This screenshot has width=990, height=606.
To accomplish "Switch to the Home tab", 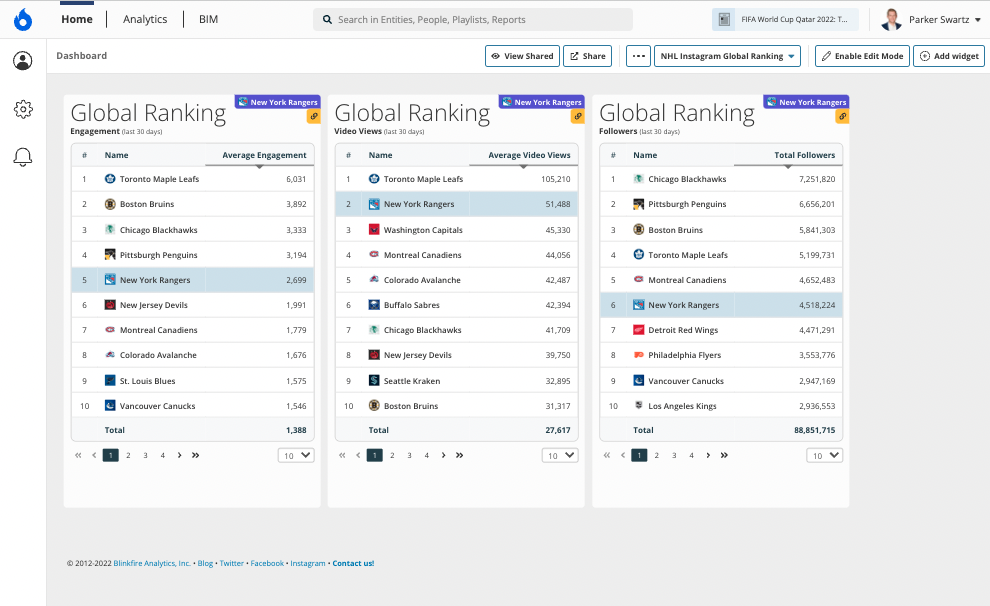I will pos(77,20).
